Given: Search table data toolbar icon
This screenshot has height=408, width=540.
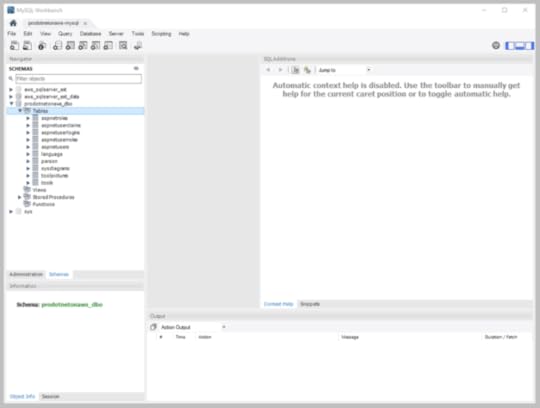Looking at the screenshot, I should [x=123, y=45].
